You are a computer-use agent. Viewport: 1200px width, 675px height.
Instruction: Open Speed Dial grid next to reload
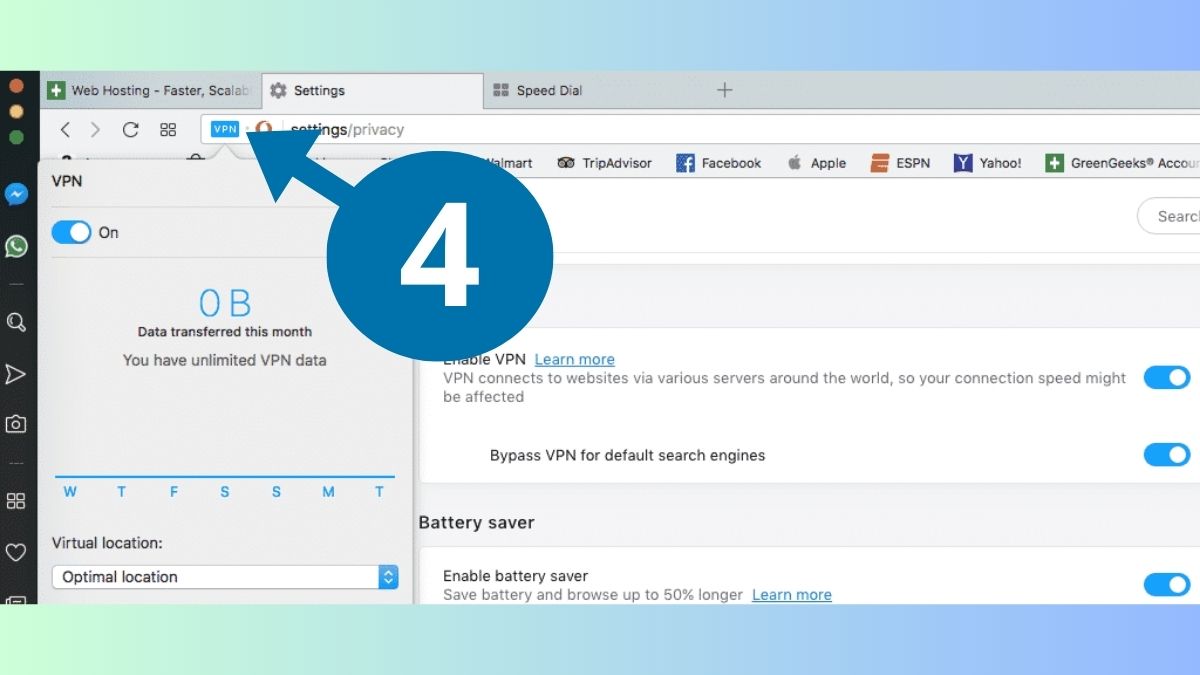(168, 130)
